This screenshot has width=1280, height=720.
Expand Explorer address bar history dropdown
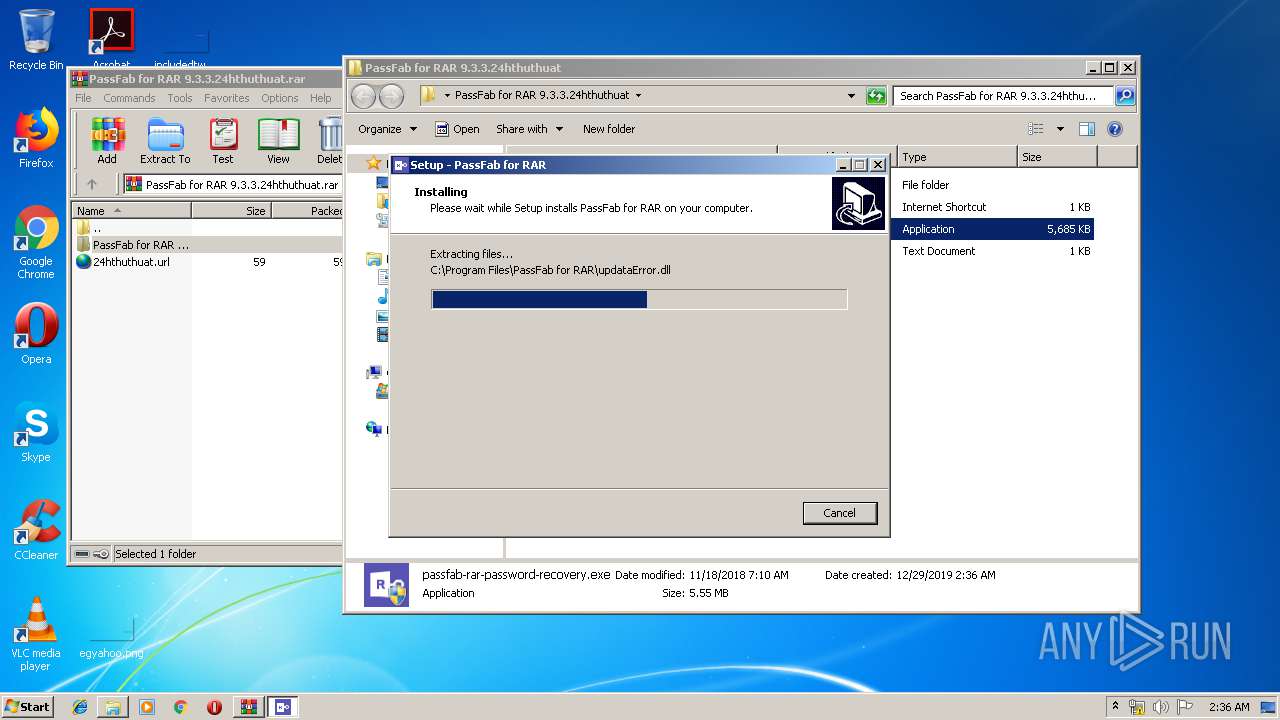click(851, 96)
